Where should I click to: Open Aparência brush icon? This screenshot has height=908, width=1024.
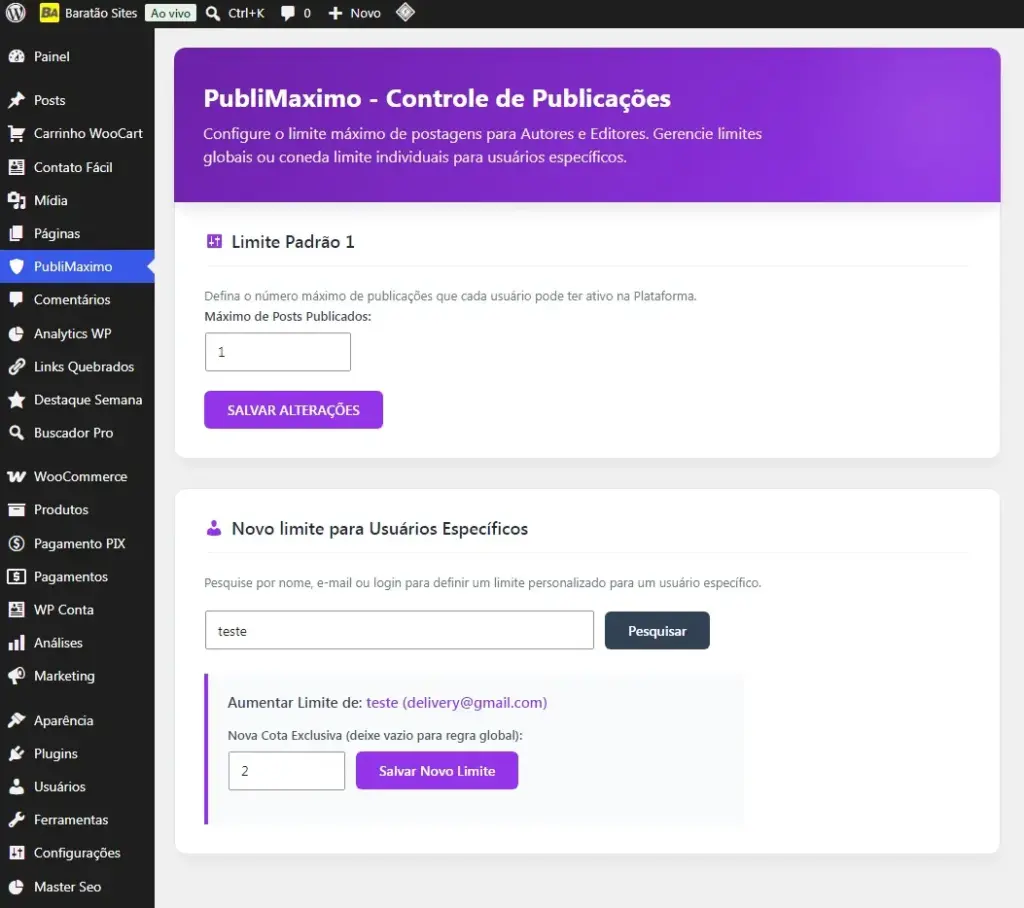coord(16,721)
